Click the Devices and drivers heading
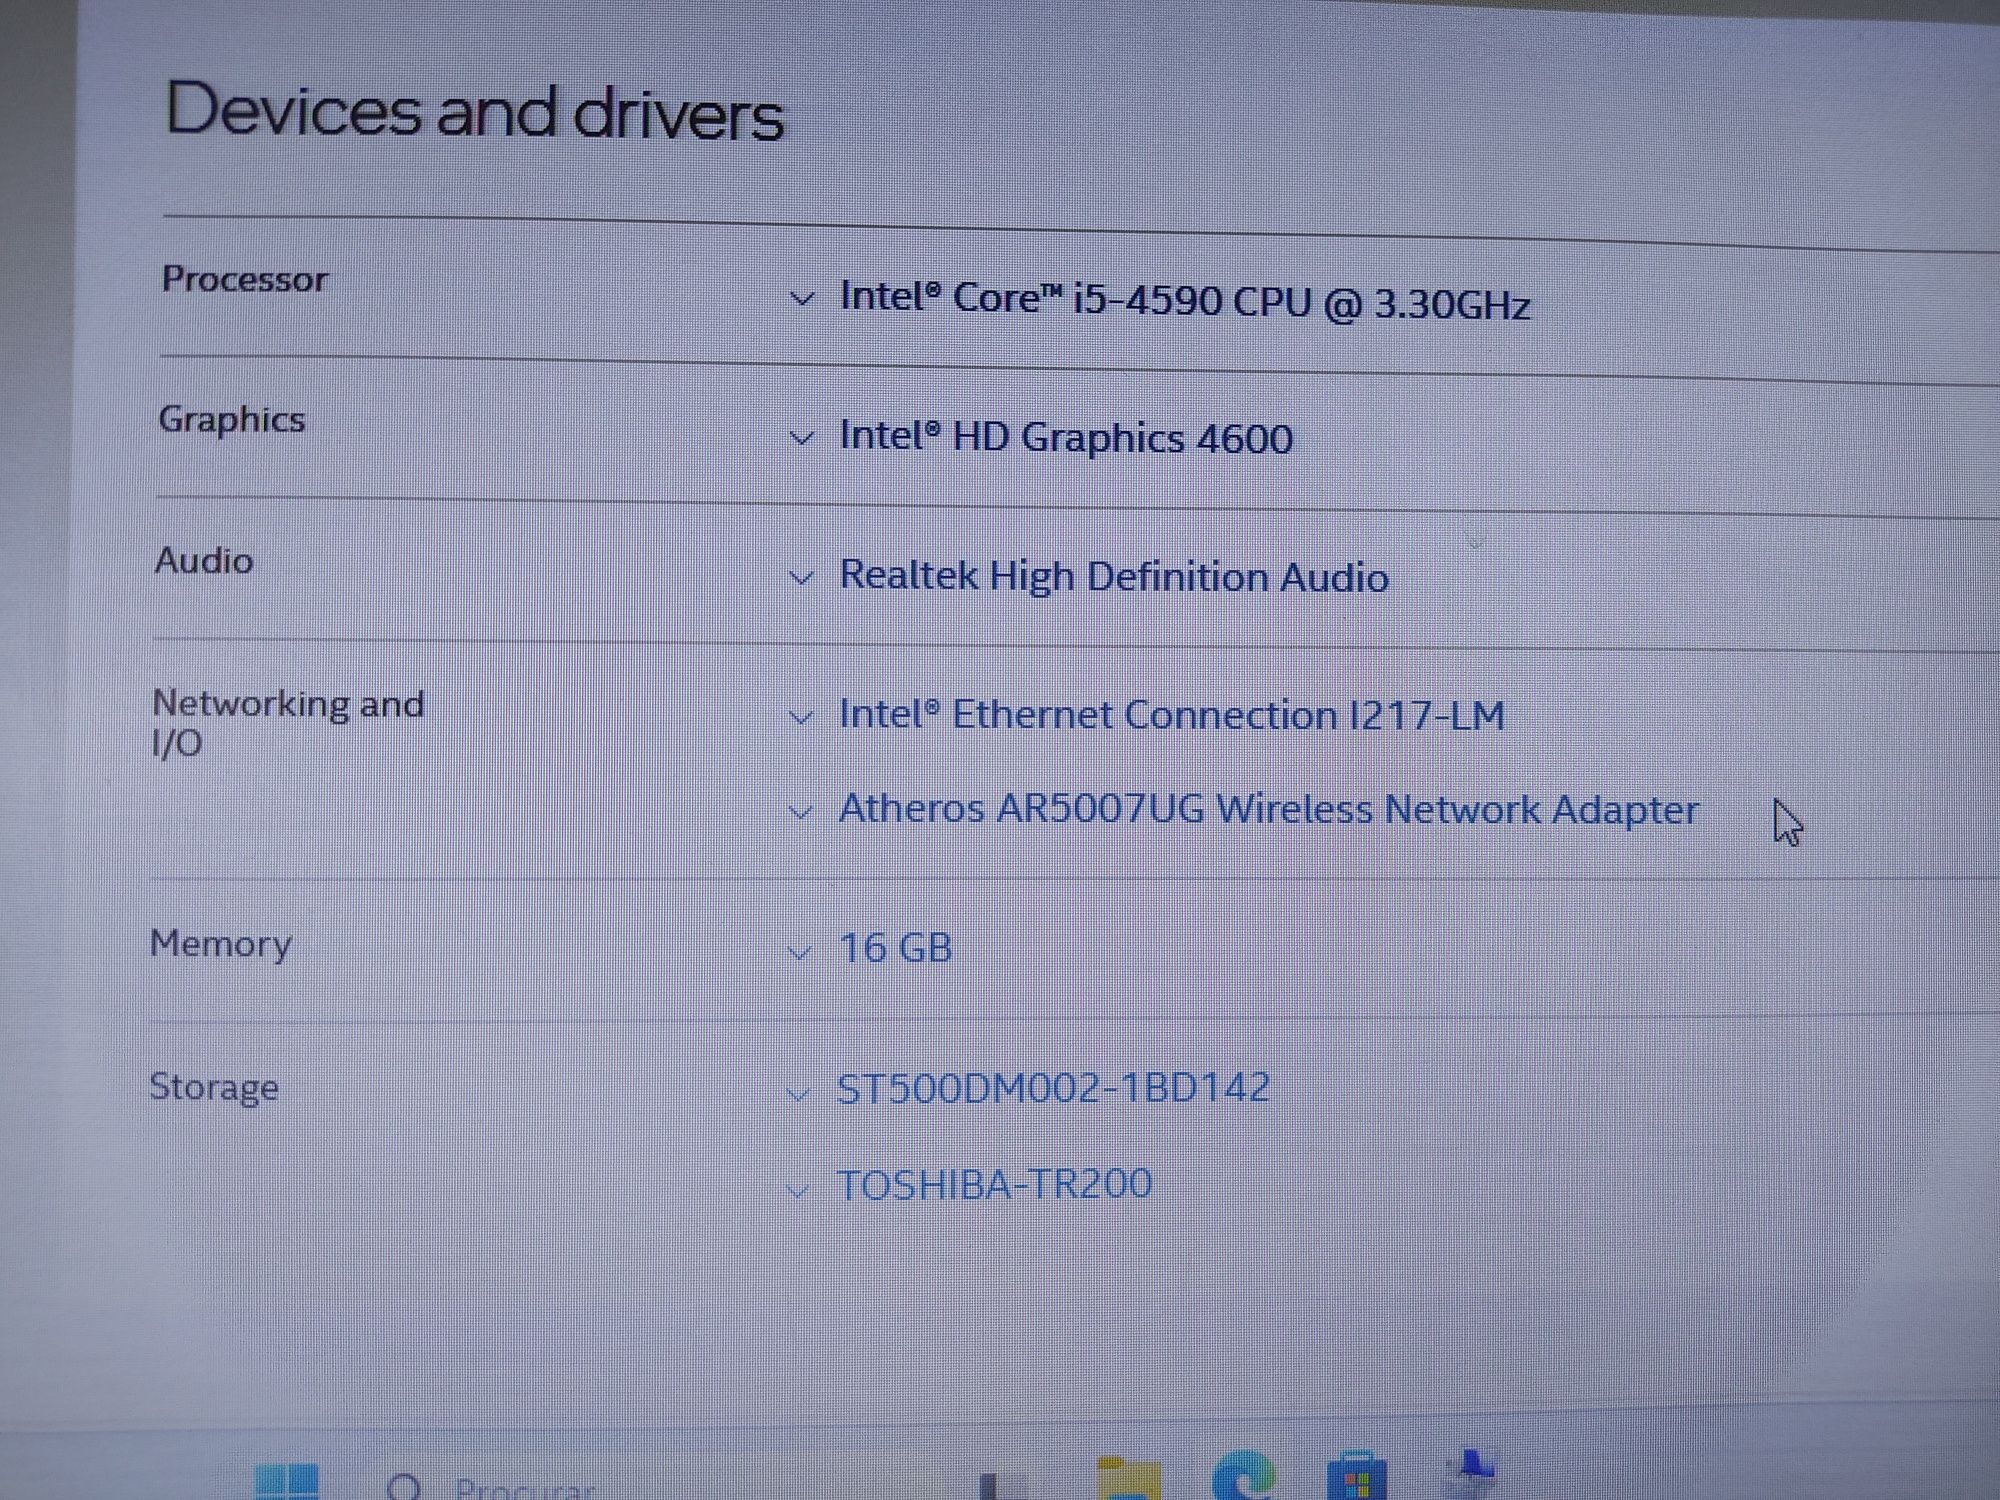 point(474,111)
